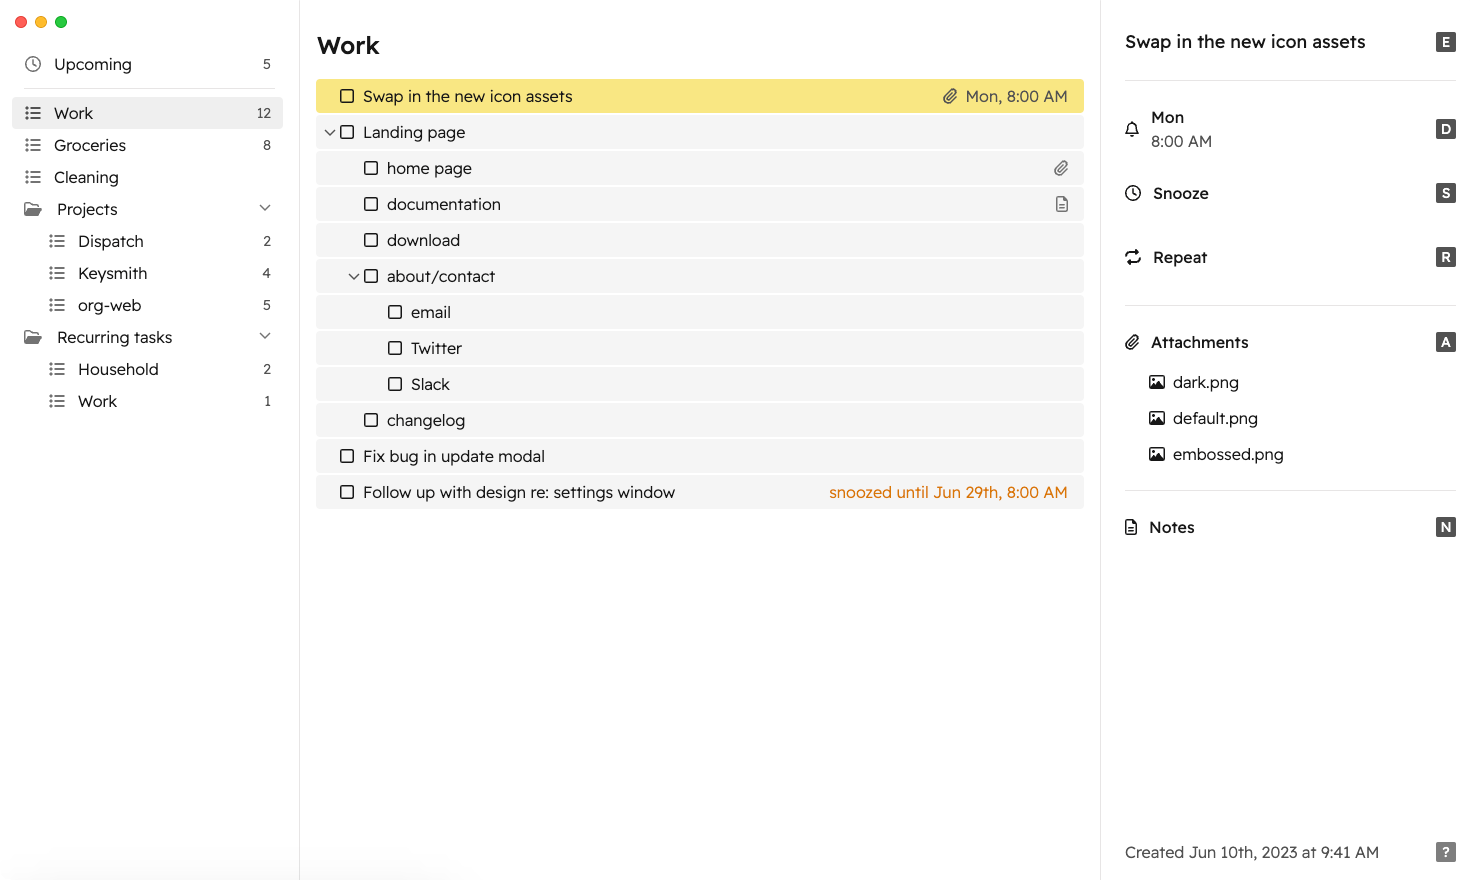Click the question mark help icon
The image size is (1480, 880).
point(1446,852)
